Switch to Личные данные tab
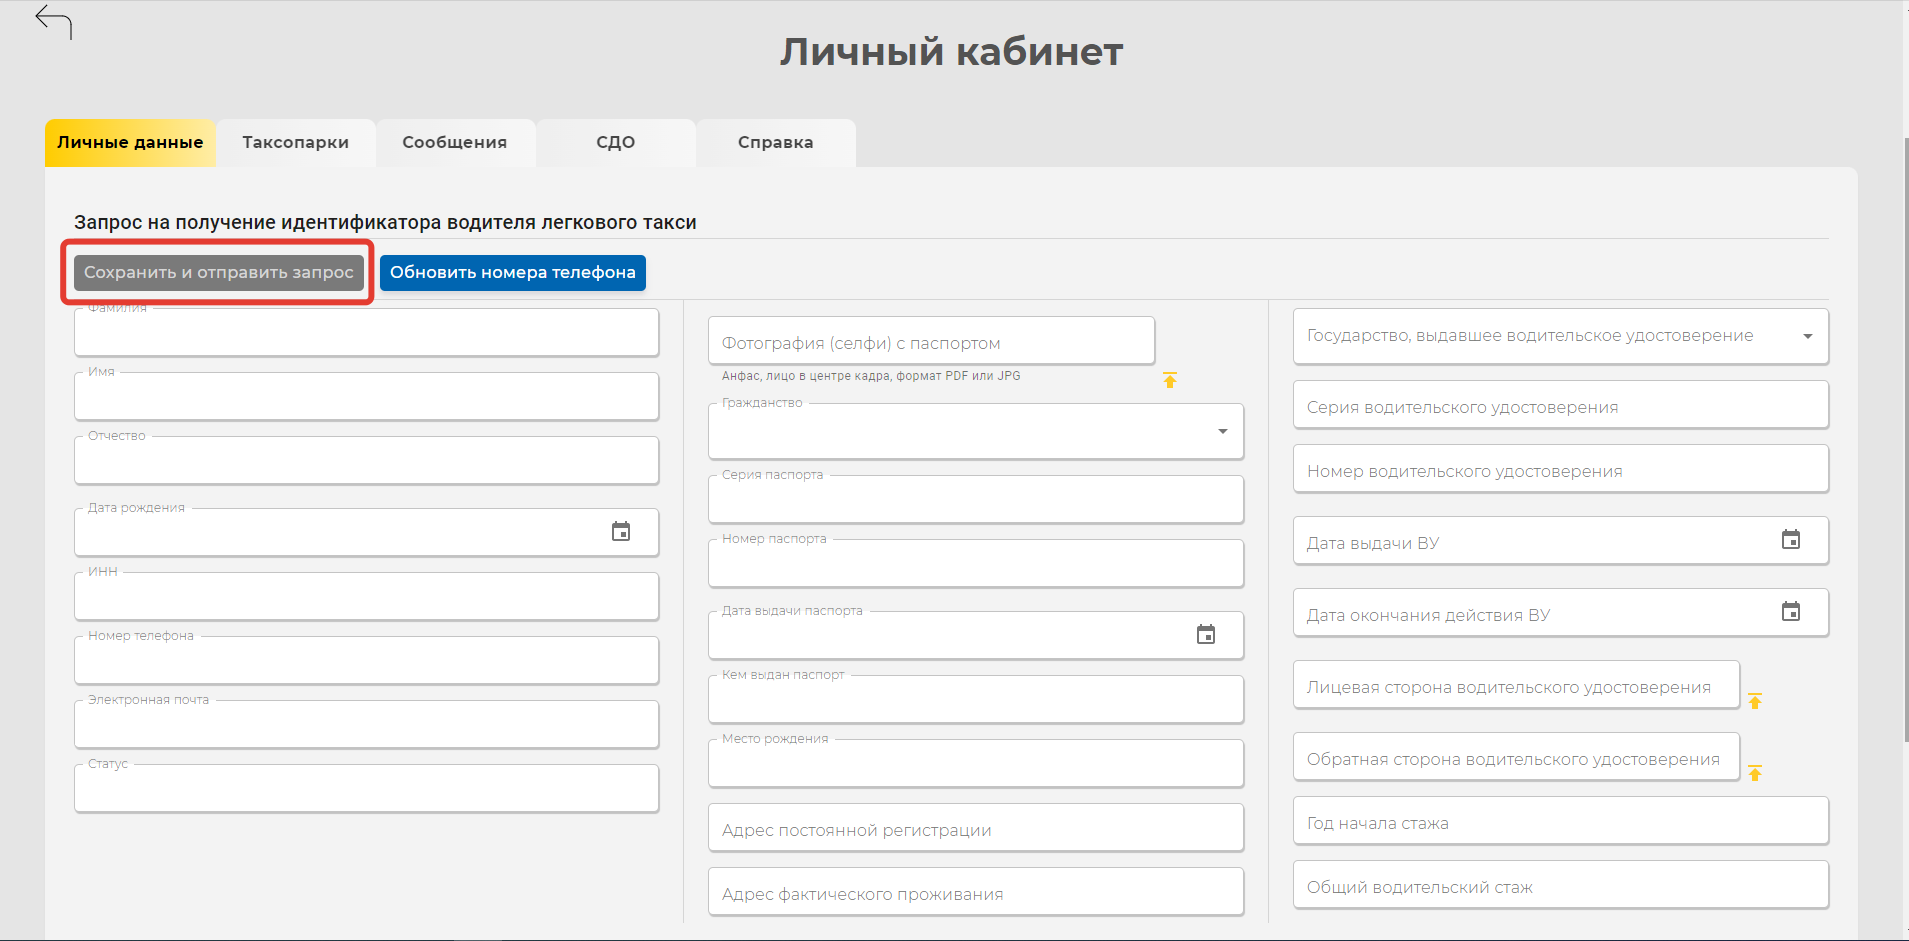The image size is (1909, 941). 130,143
